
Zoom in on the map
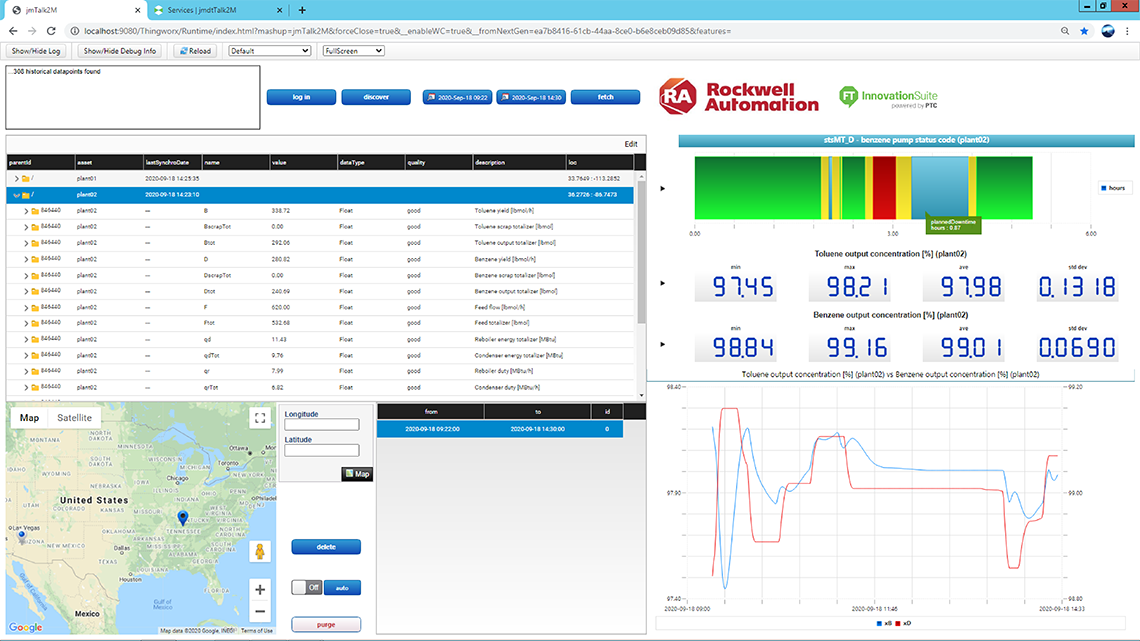point(260,590)
